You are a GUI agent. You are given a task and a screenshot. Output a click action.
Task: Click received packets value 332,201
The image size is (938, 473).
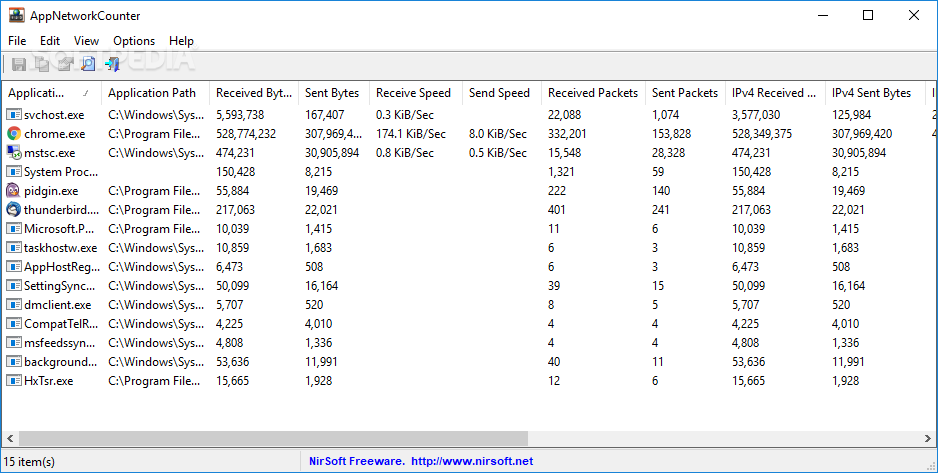click(567, 134)
